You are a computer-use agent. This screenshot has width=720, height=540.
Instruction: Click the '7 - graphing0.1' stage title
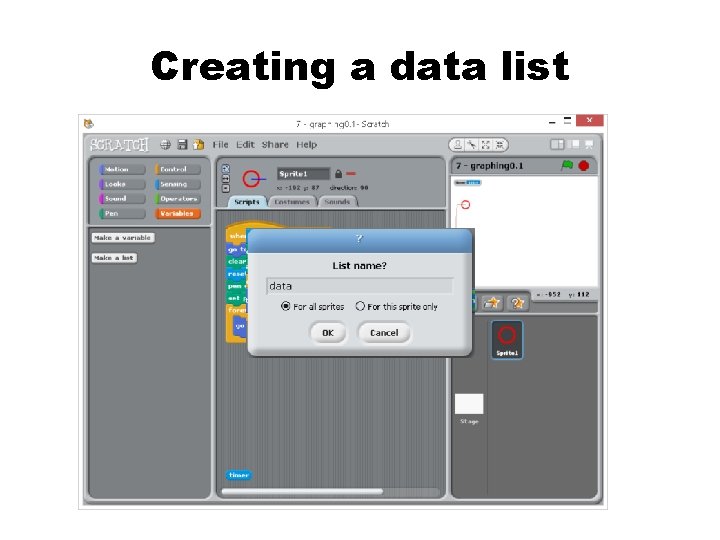click(x=489, y=166)
